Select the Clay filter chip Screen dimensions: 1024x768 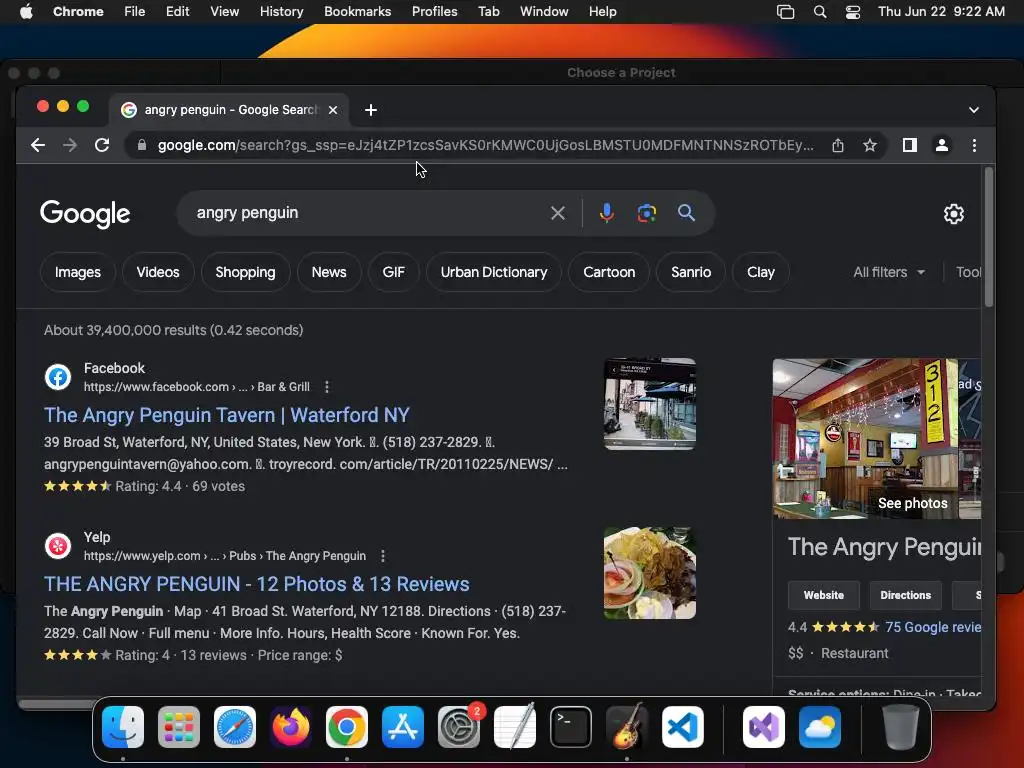[x=761, y=272]
